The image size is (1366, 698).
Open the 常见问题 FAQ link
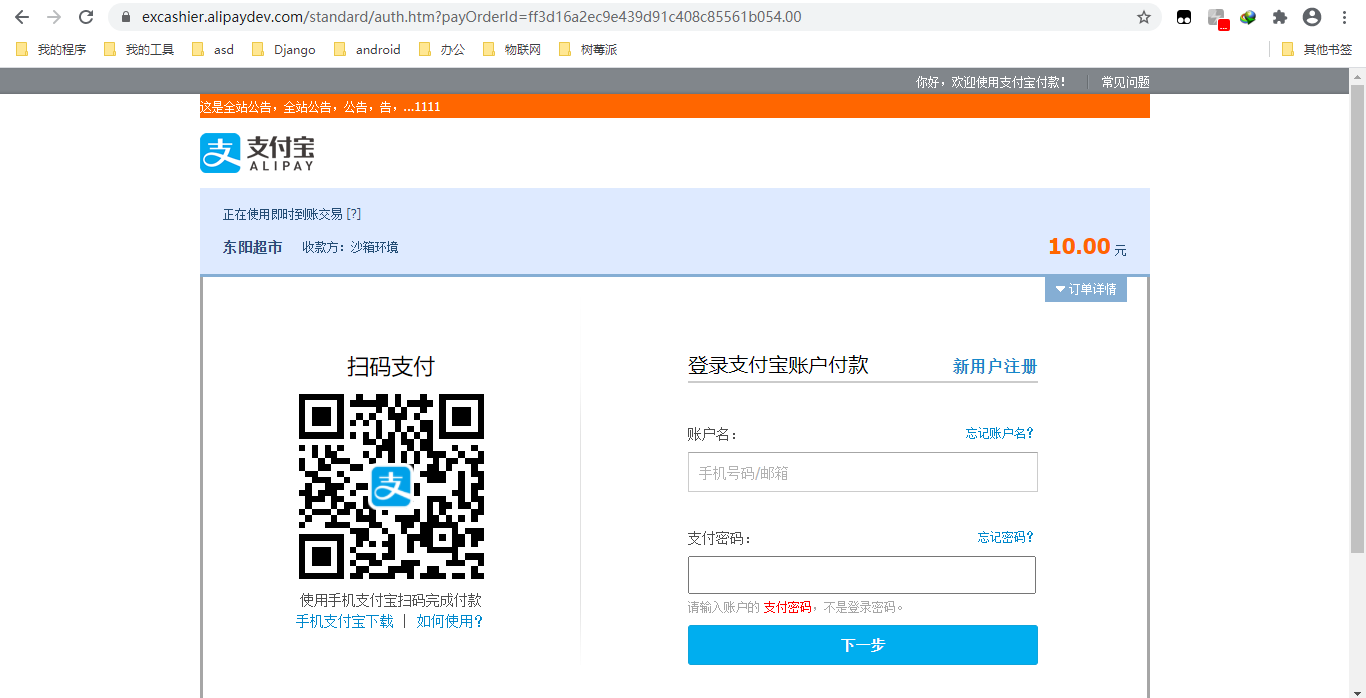point(1125,82)
